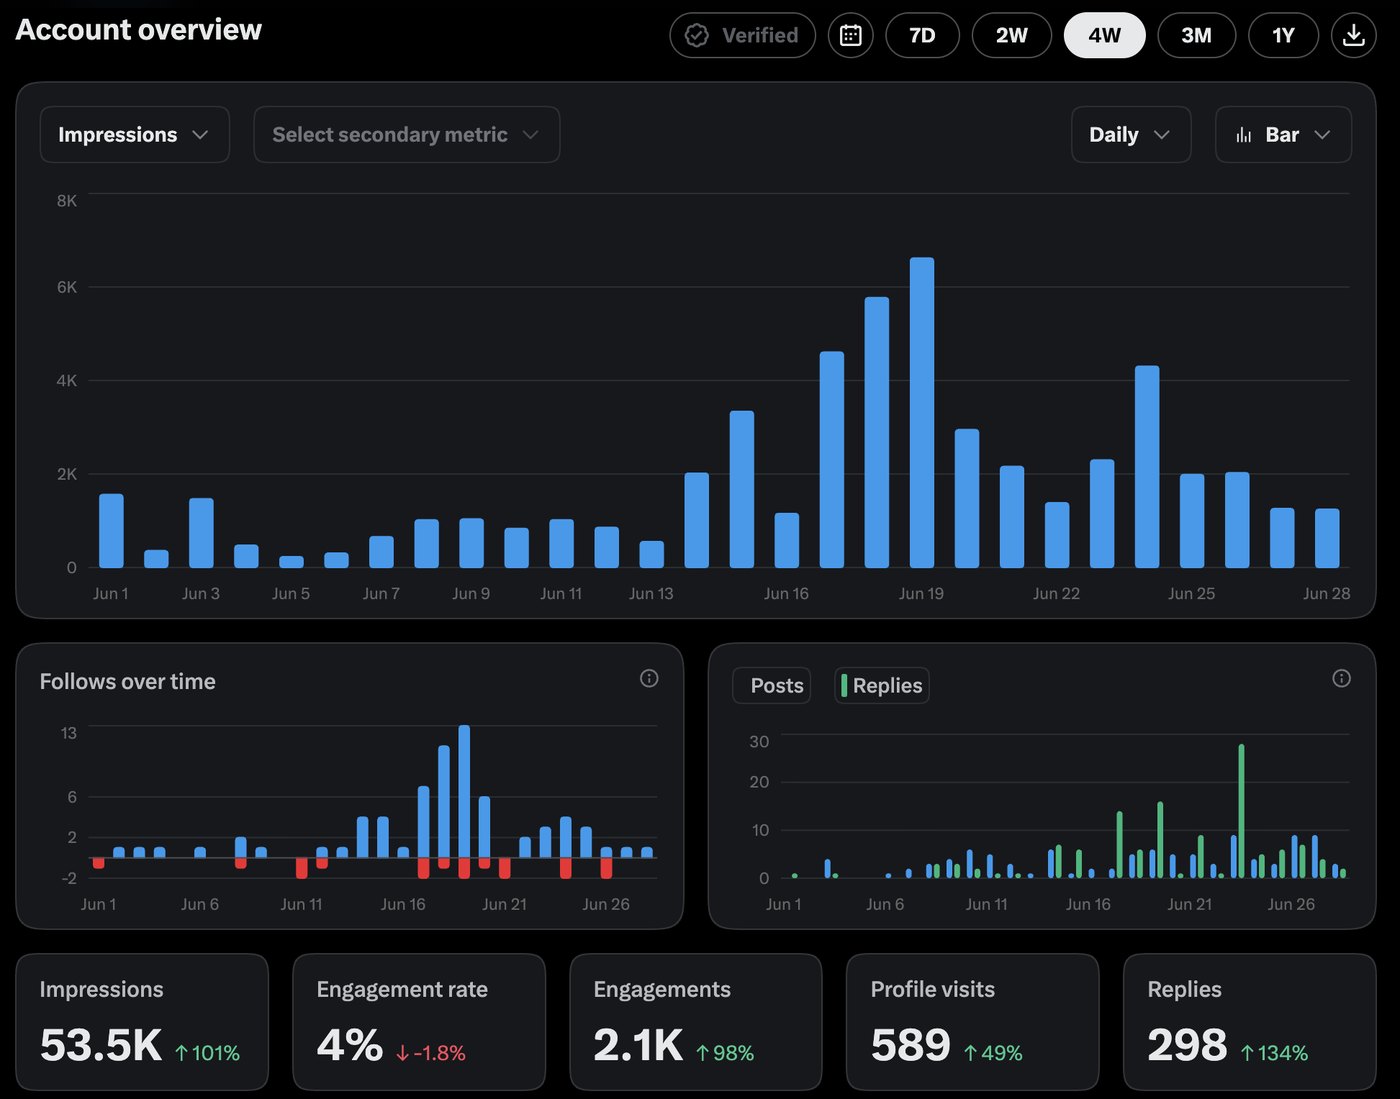Image resolution: width=1400 pixels, height=1099 pixels.
Task: Click the -1.8% engagement rate change
Action: pos(430,1053)
